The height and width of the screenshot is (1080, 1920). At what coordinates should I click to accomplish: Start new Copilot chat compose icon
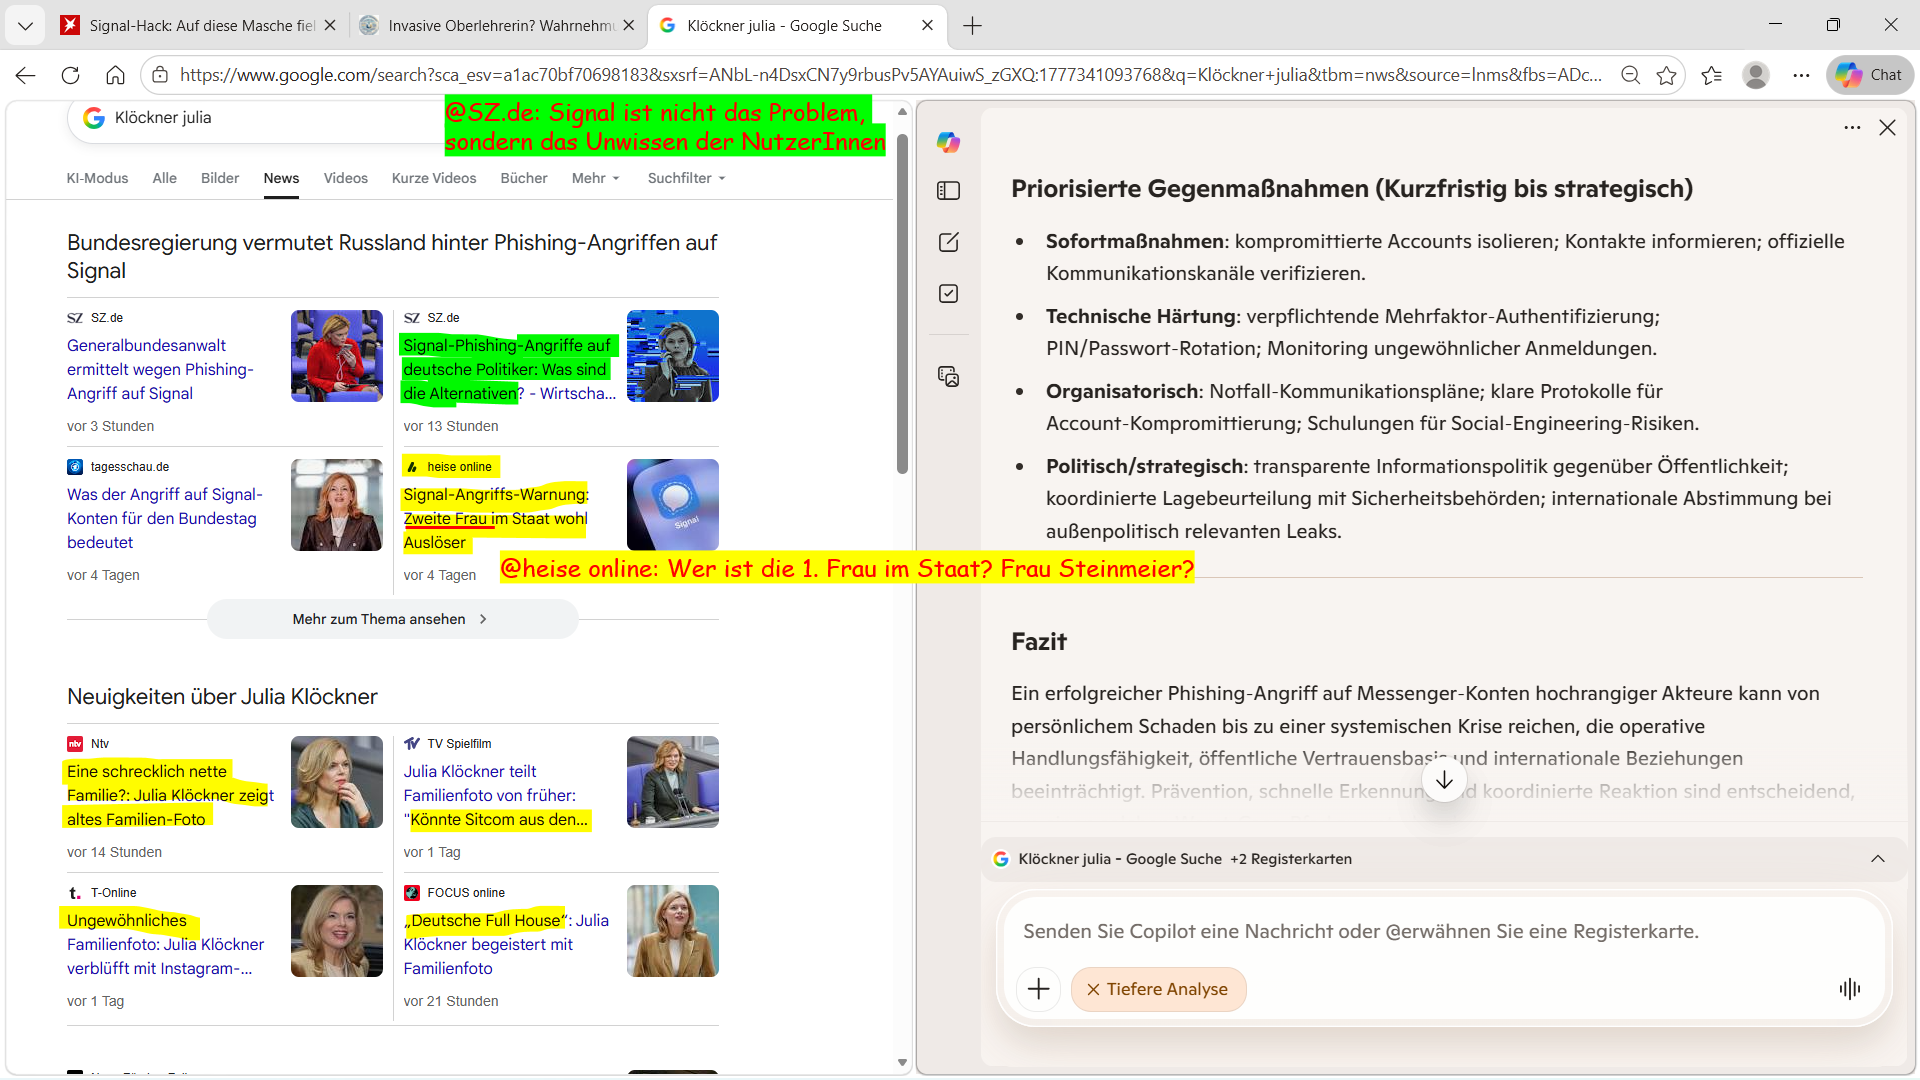[948, 242]
